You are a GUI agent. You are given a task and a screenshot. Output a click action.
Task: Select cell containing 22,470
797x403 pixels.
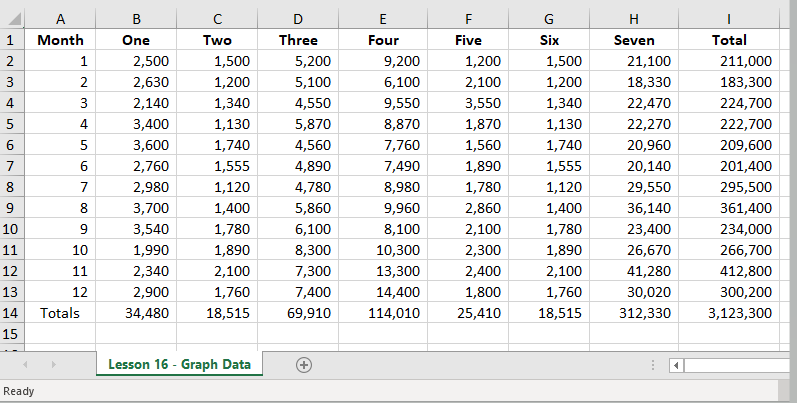(634, 103)
